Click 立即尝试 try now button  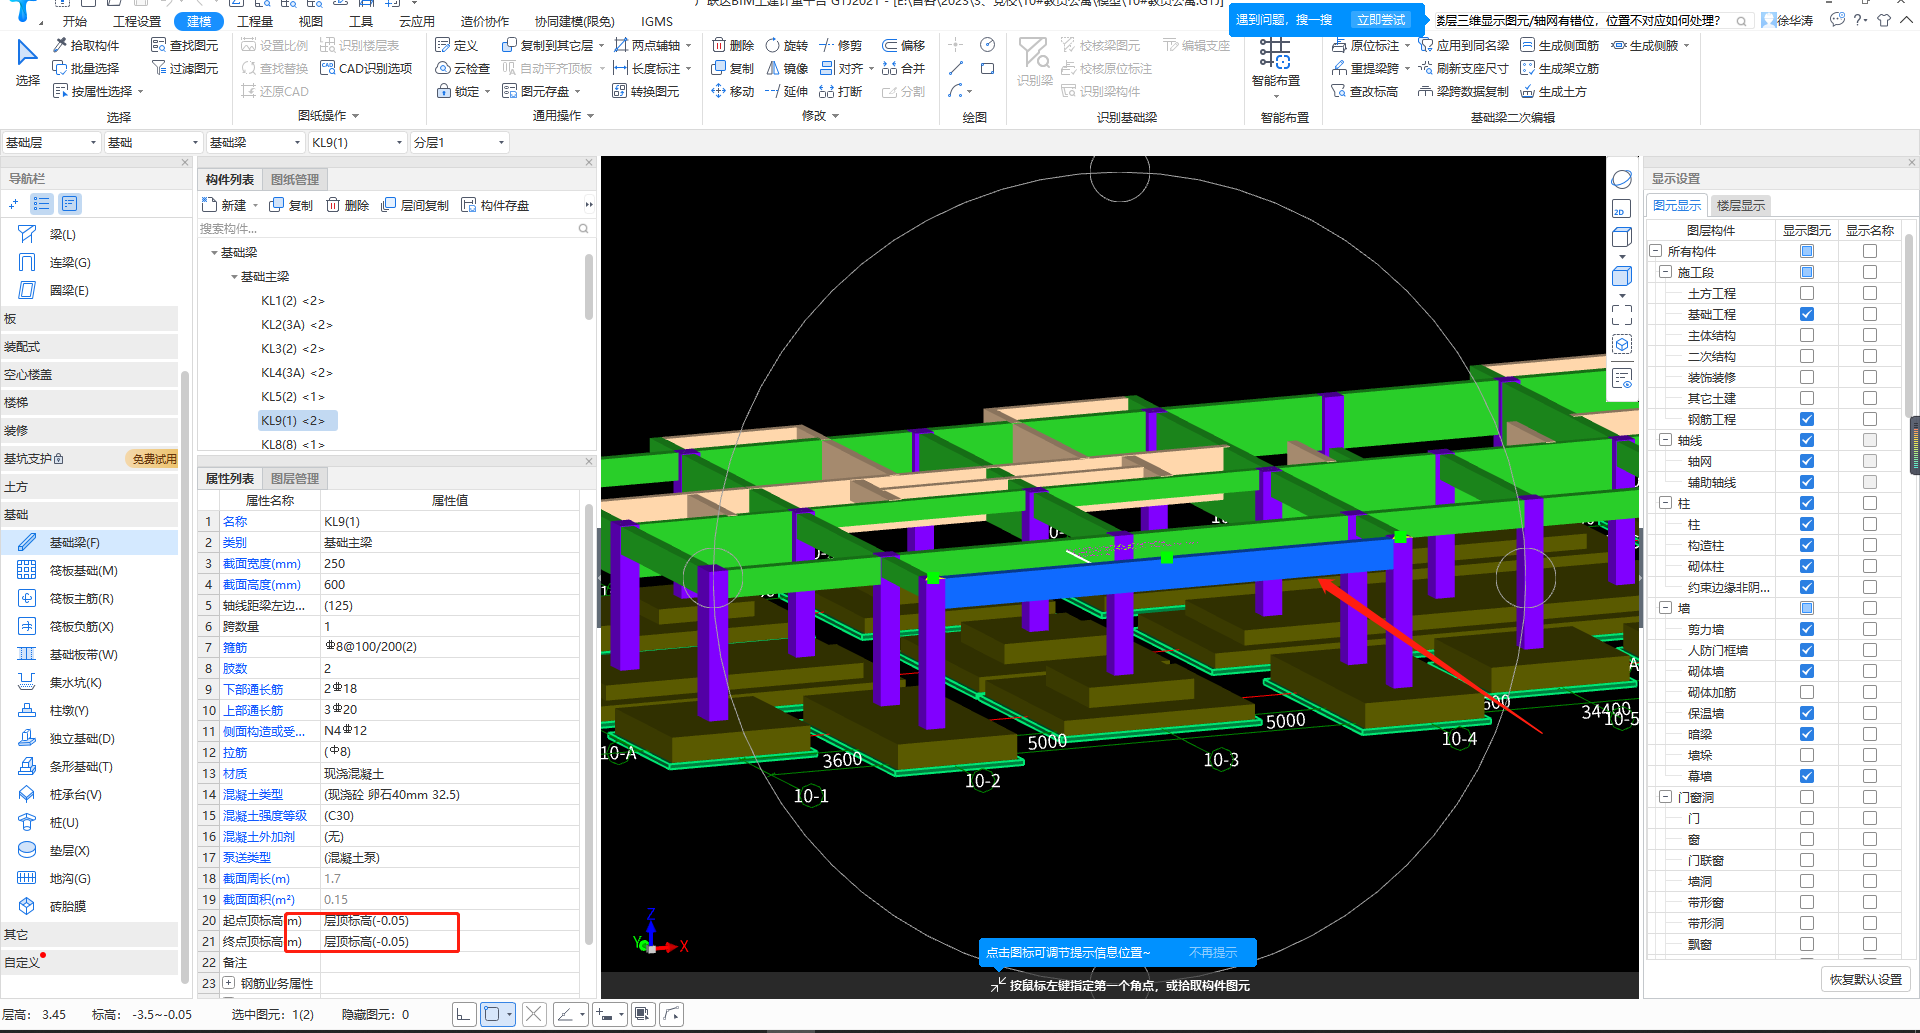1381,20
